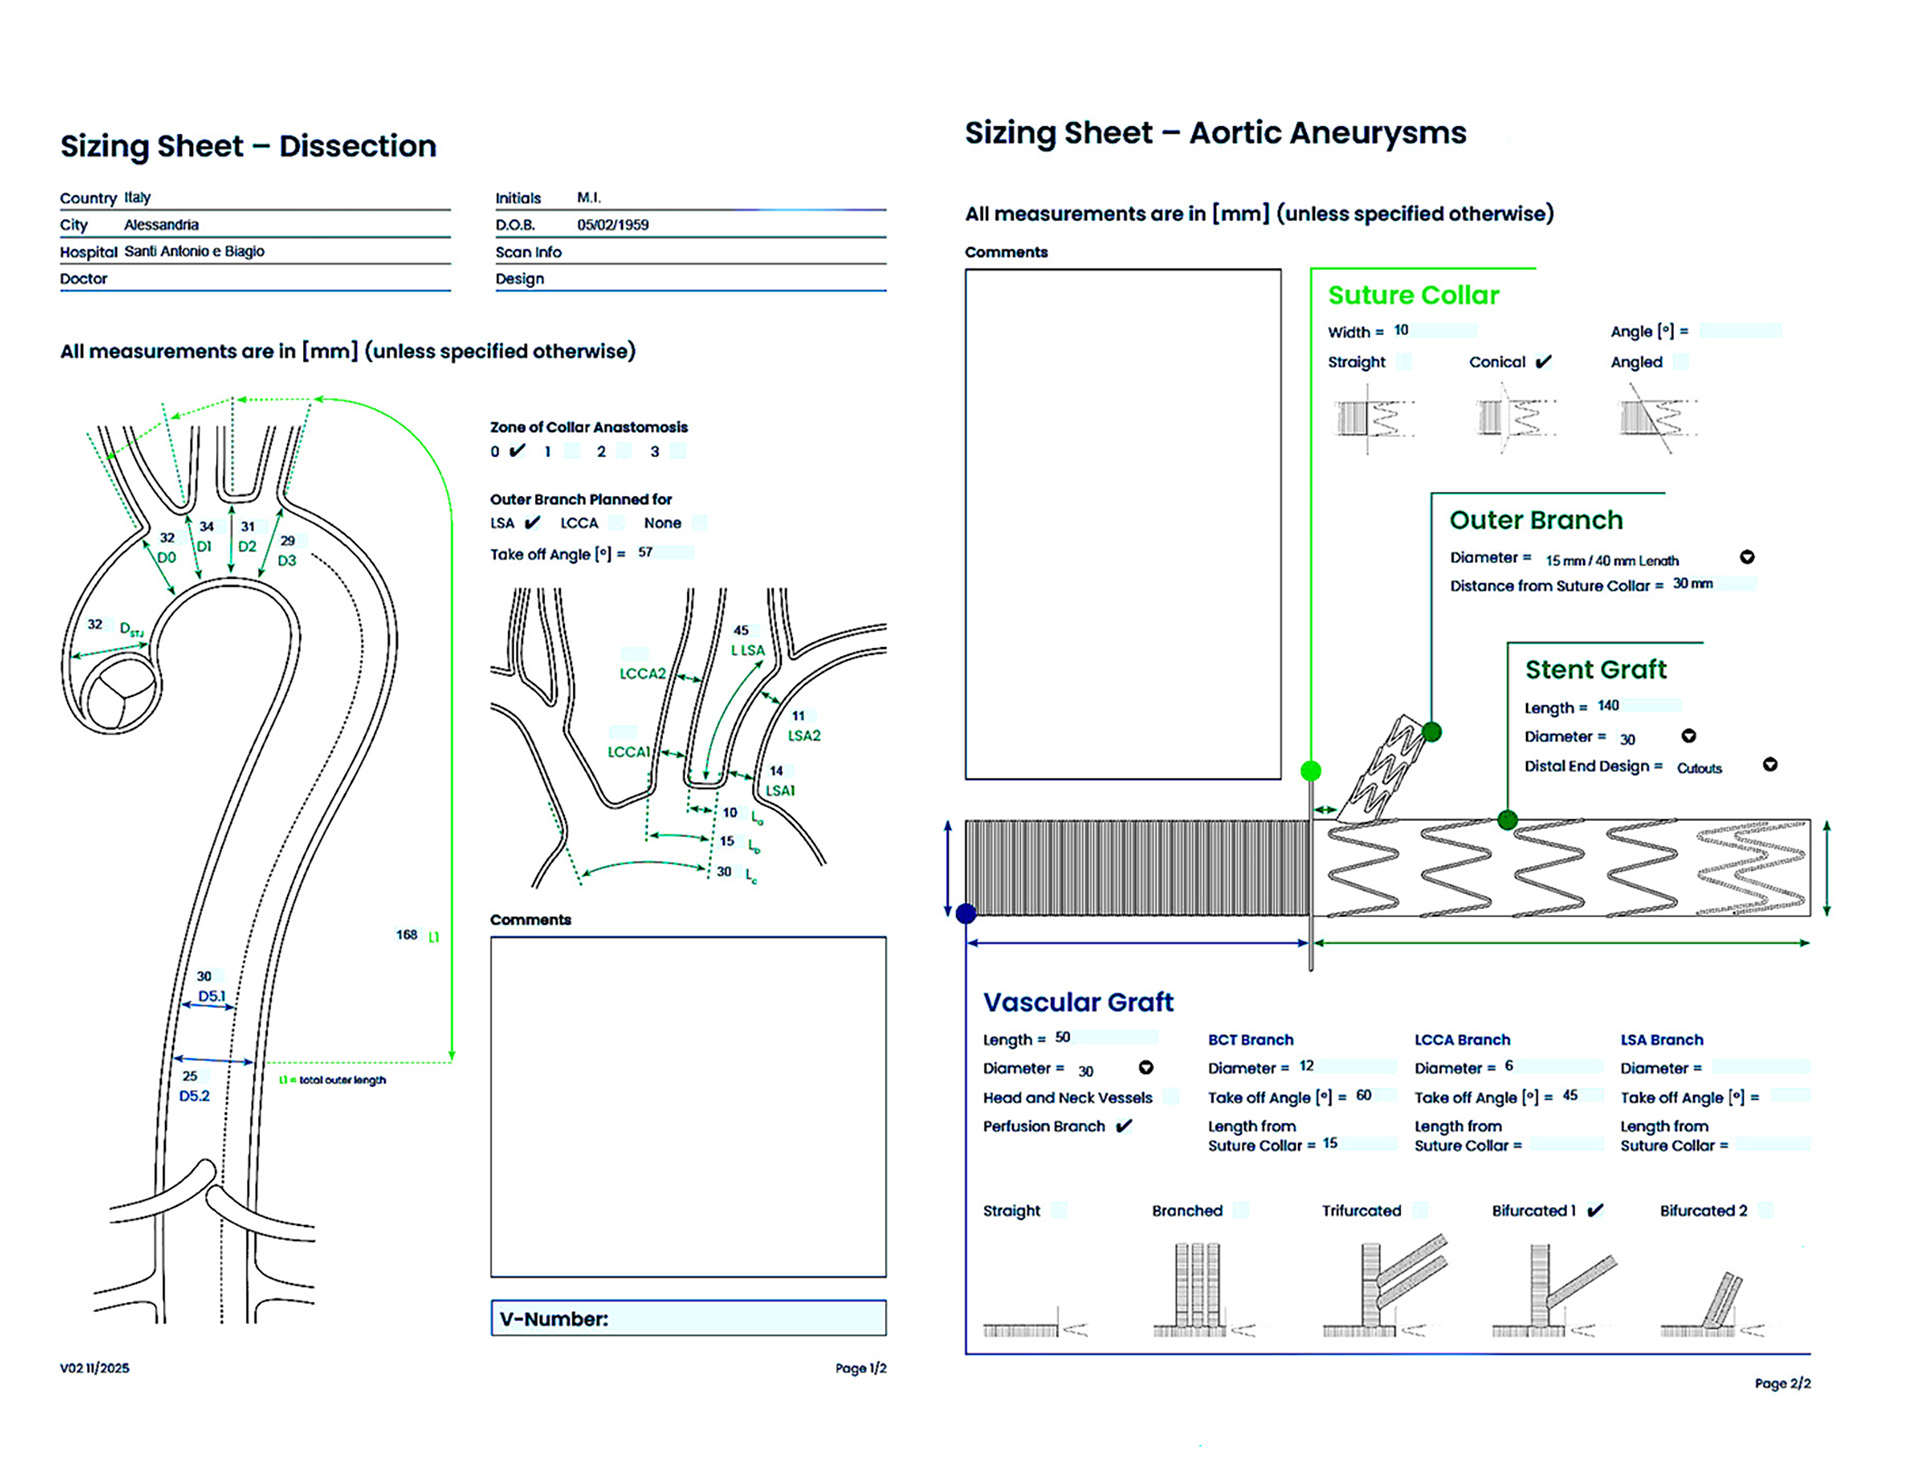Toggle Branched graft checkbox
The height and width of the screenshot is (1464, 1920).
click(1241, 1210)
